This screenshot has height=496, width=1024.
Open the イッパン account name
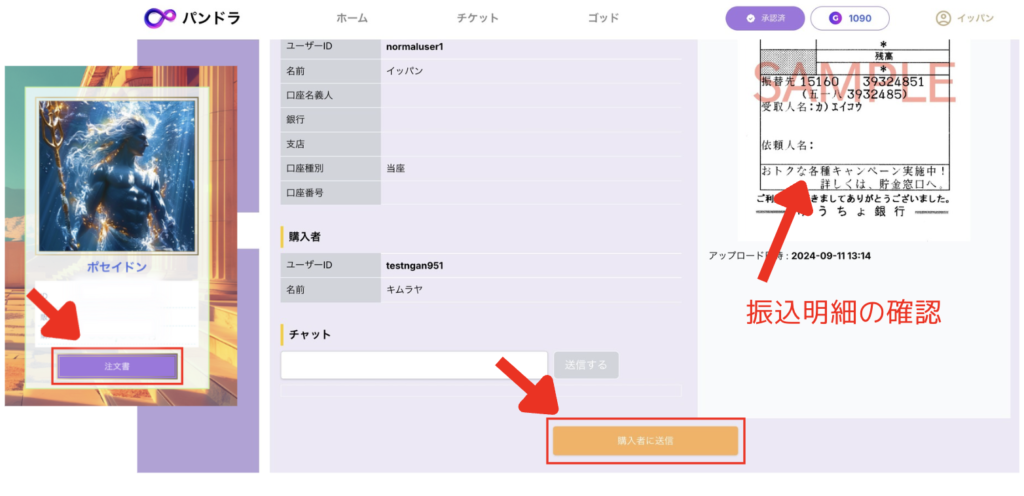click(x=975, y=18)
